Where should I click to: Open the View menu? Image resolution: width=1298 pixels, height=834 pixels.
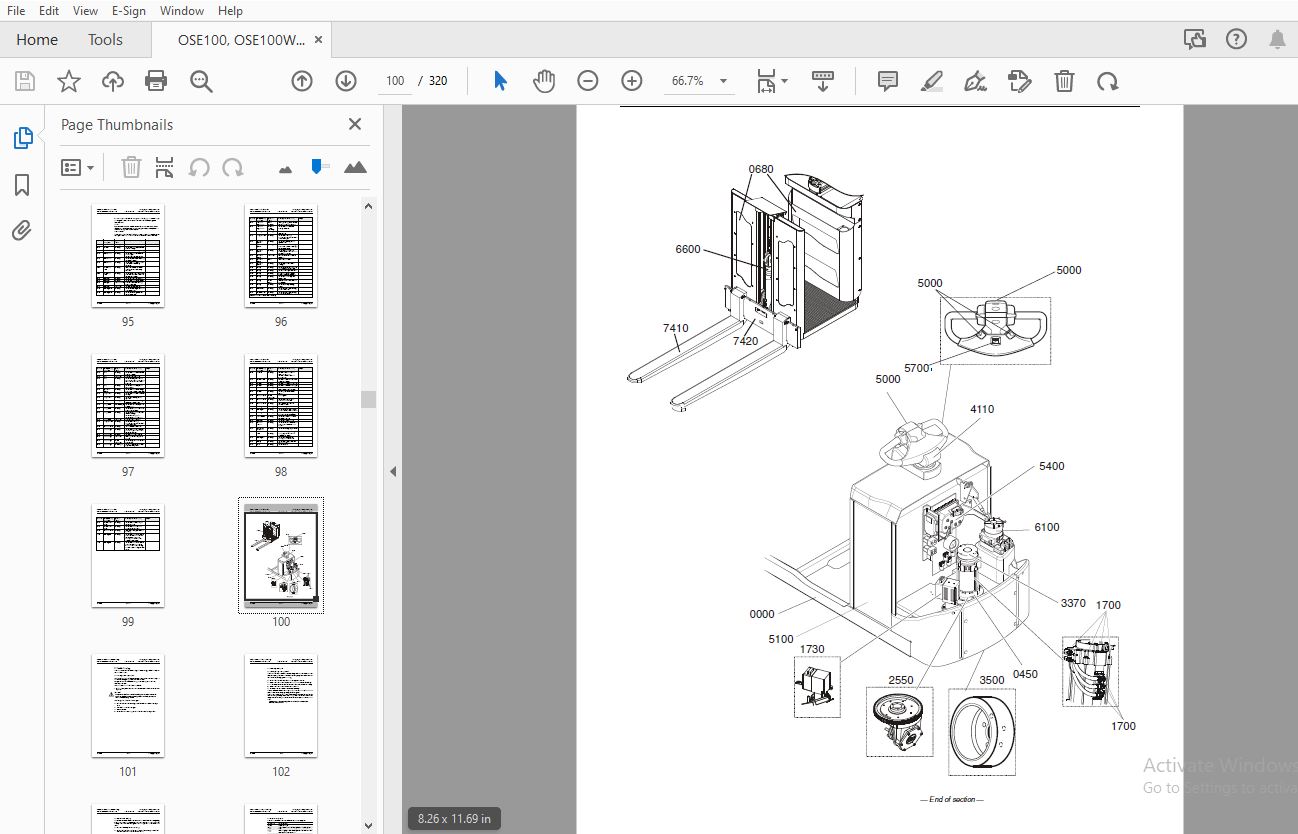click(x=86, y=10)
